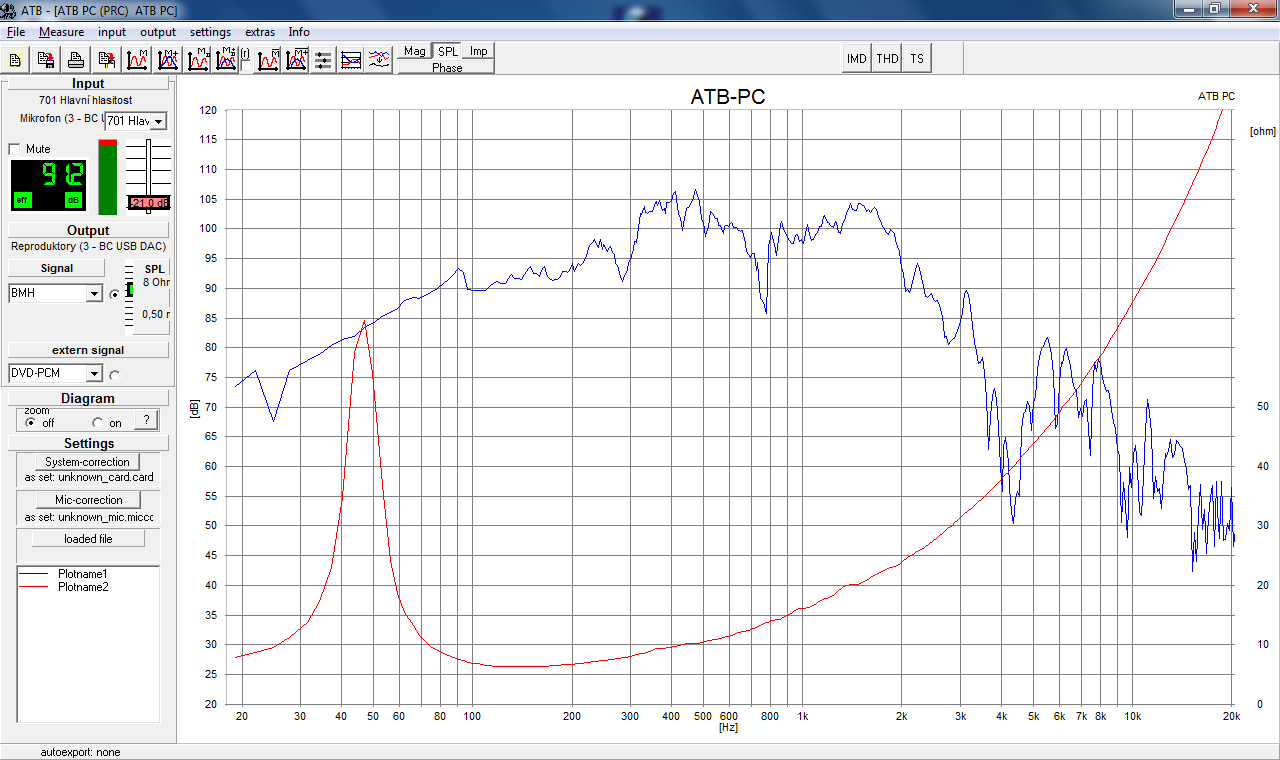This screenshot has width=1280, height=760.
Task: Toggle the Imp display mode button
Action: (x=479, y=52)
